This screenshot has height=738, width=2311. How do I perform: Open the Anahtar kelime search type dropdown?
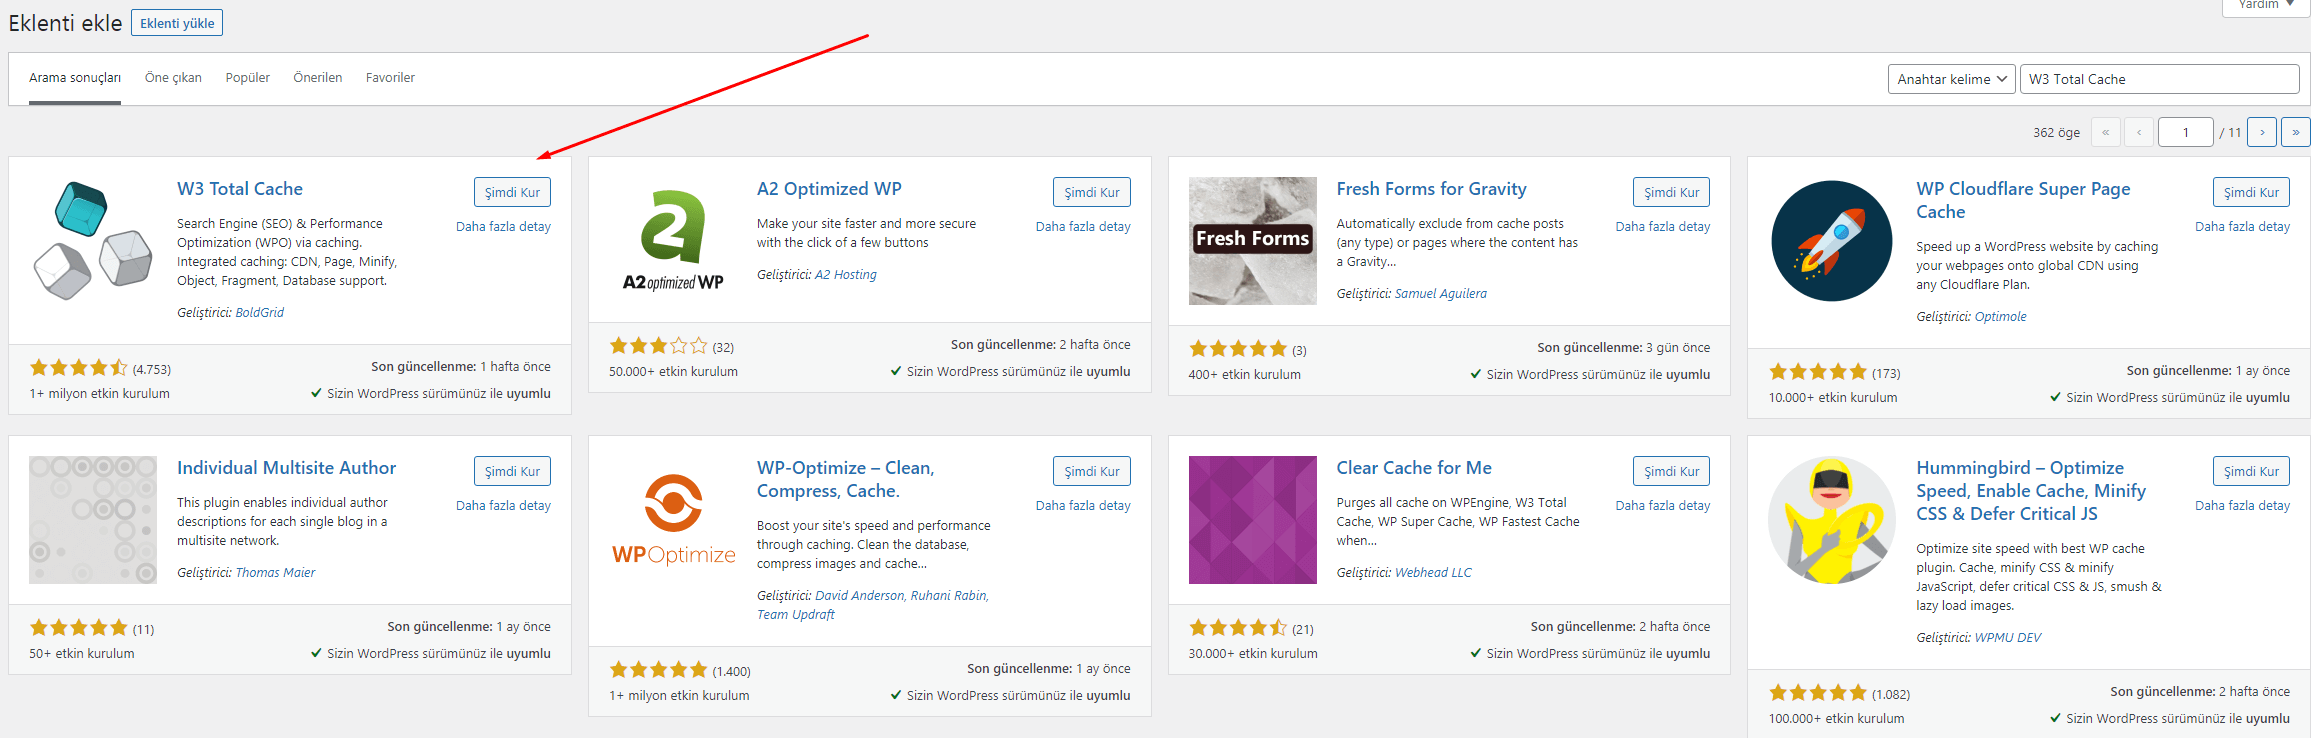pyautogui.click(x=1952, y=79)
